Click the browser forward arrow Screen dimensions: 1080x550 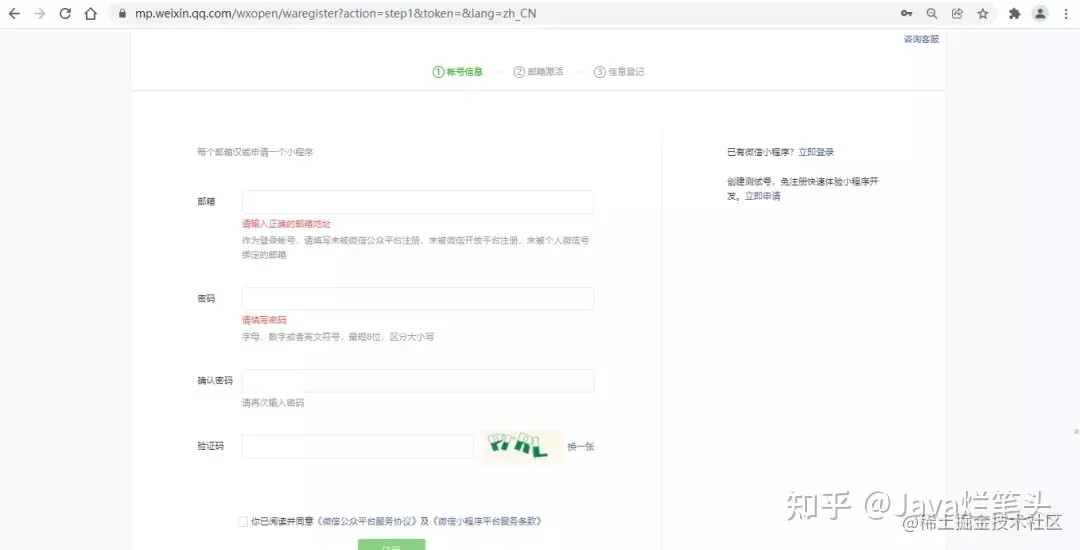[39, 14]
